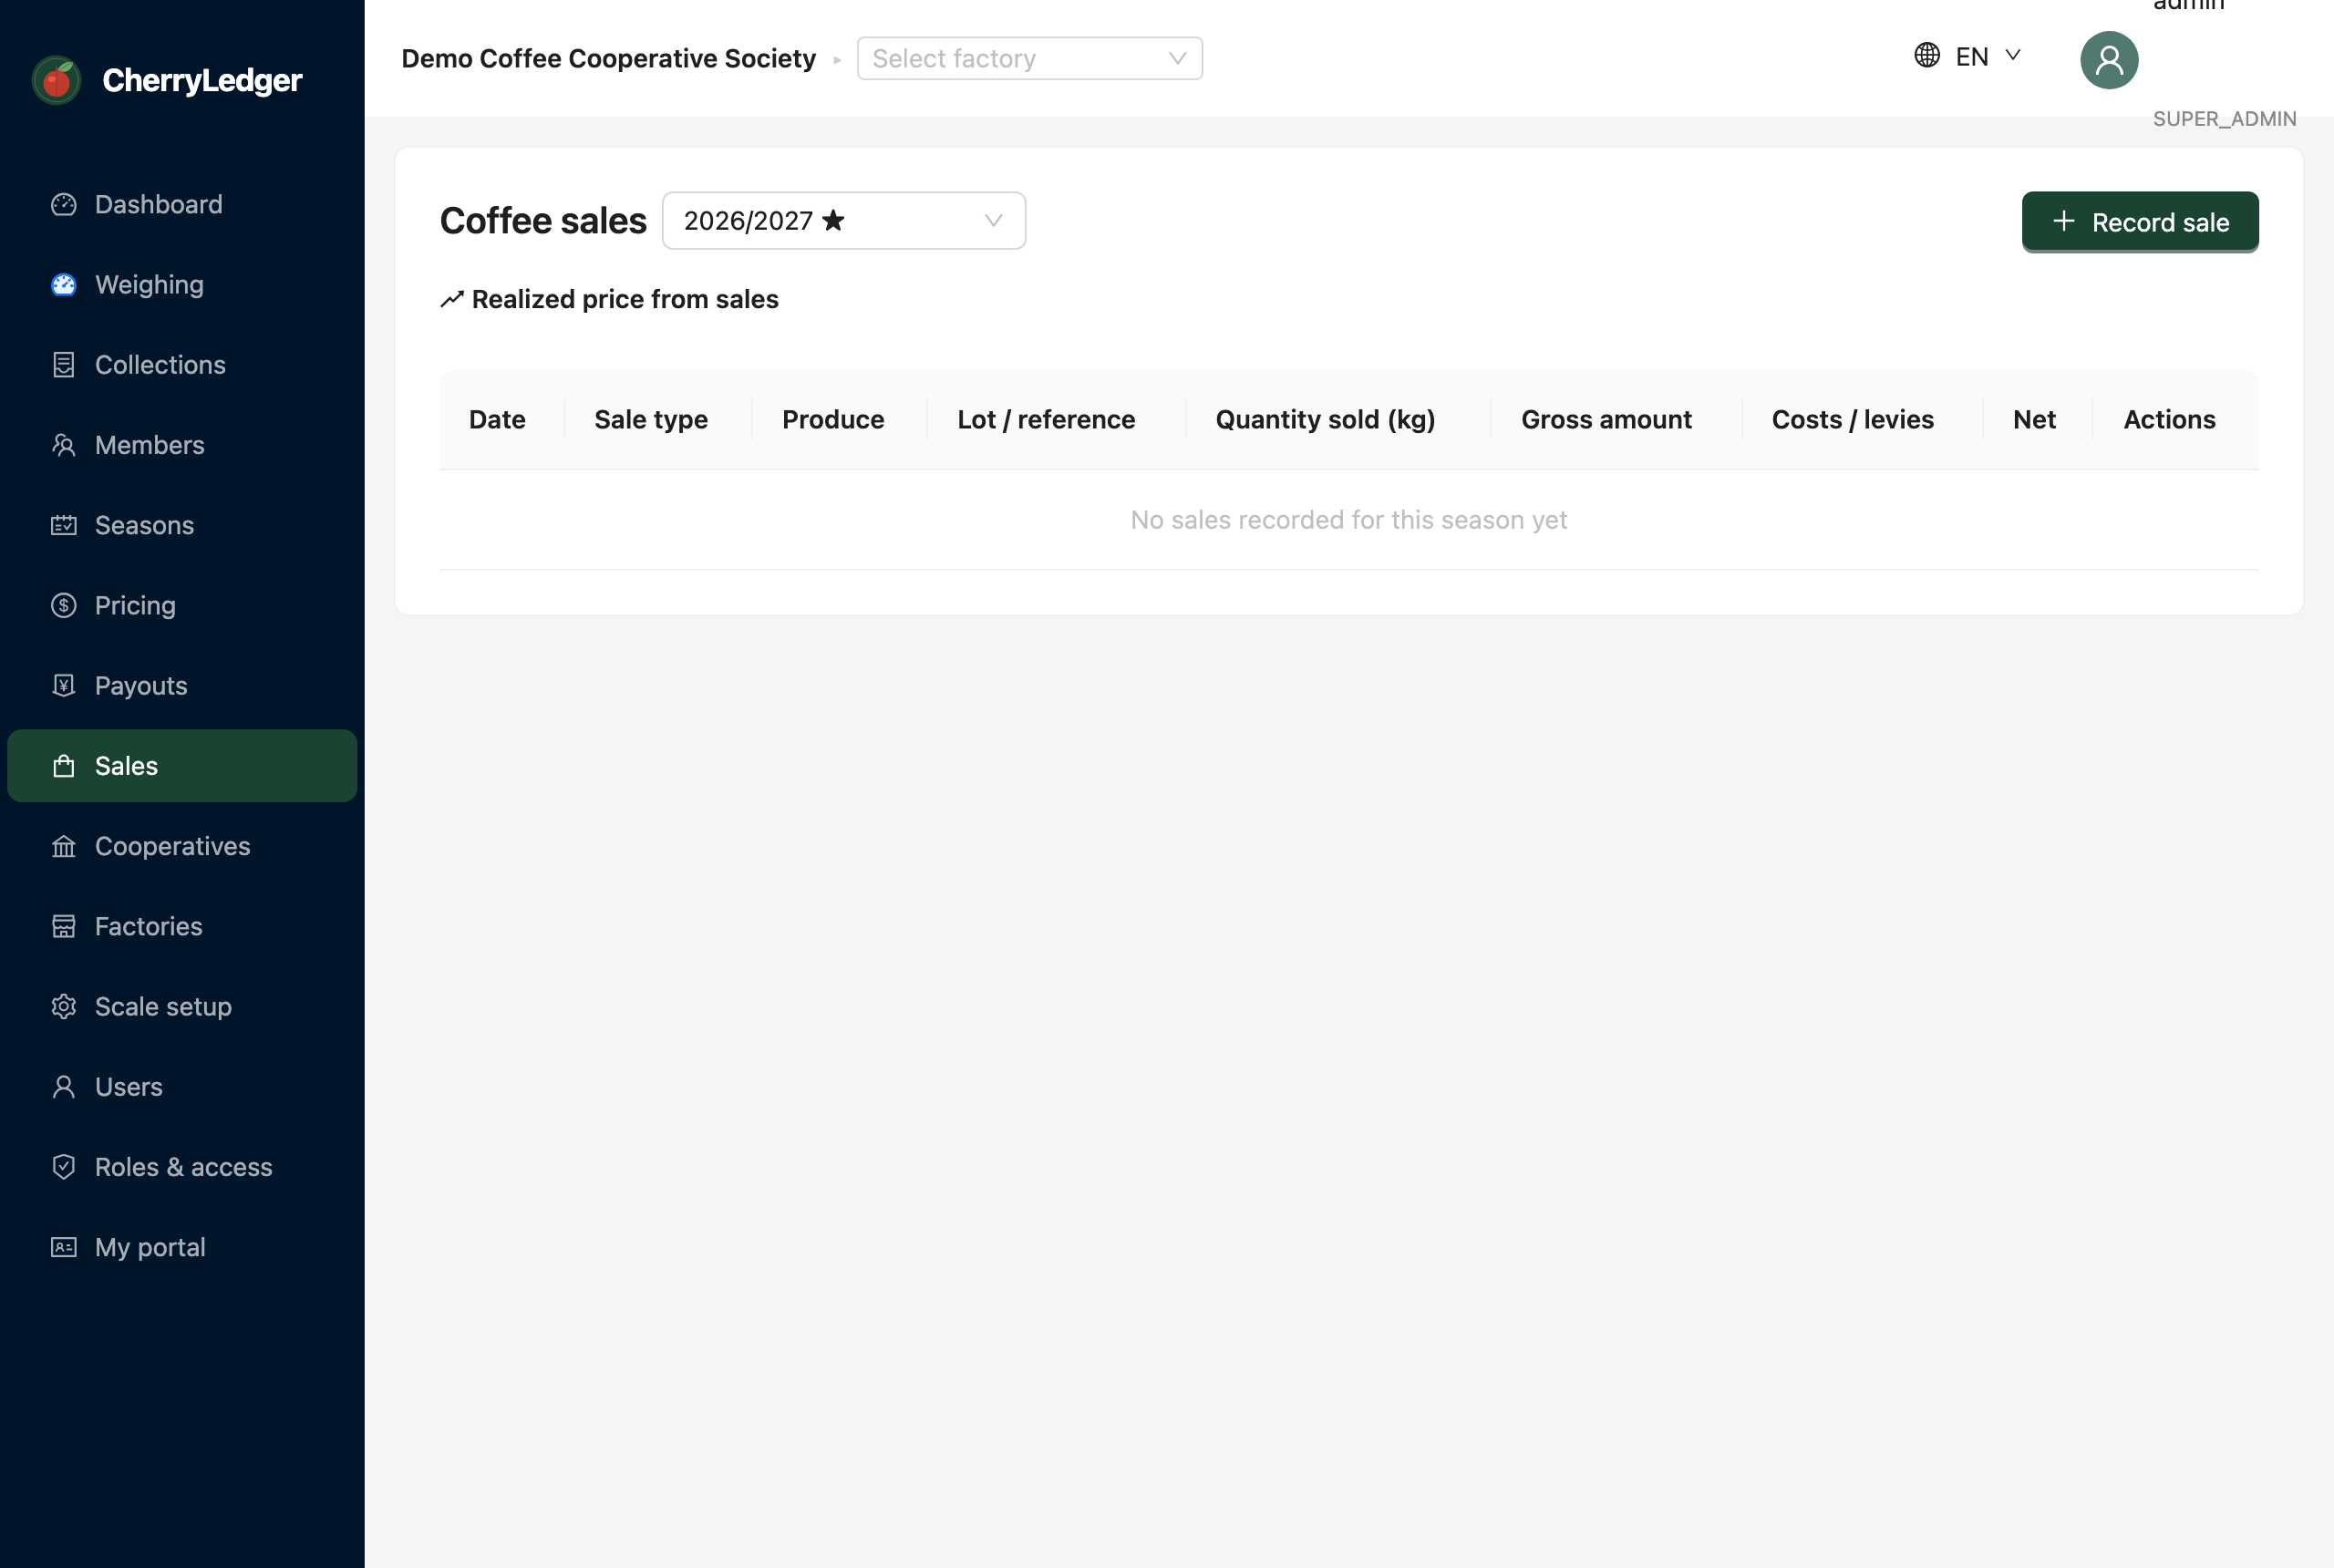Select the Seasons menu item
This screenshot has height=1568, width=2334.
click(x=182, y=525)
